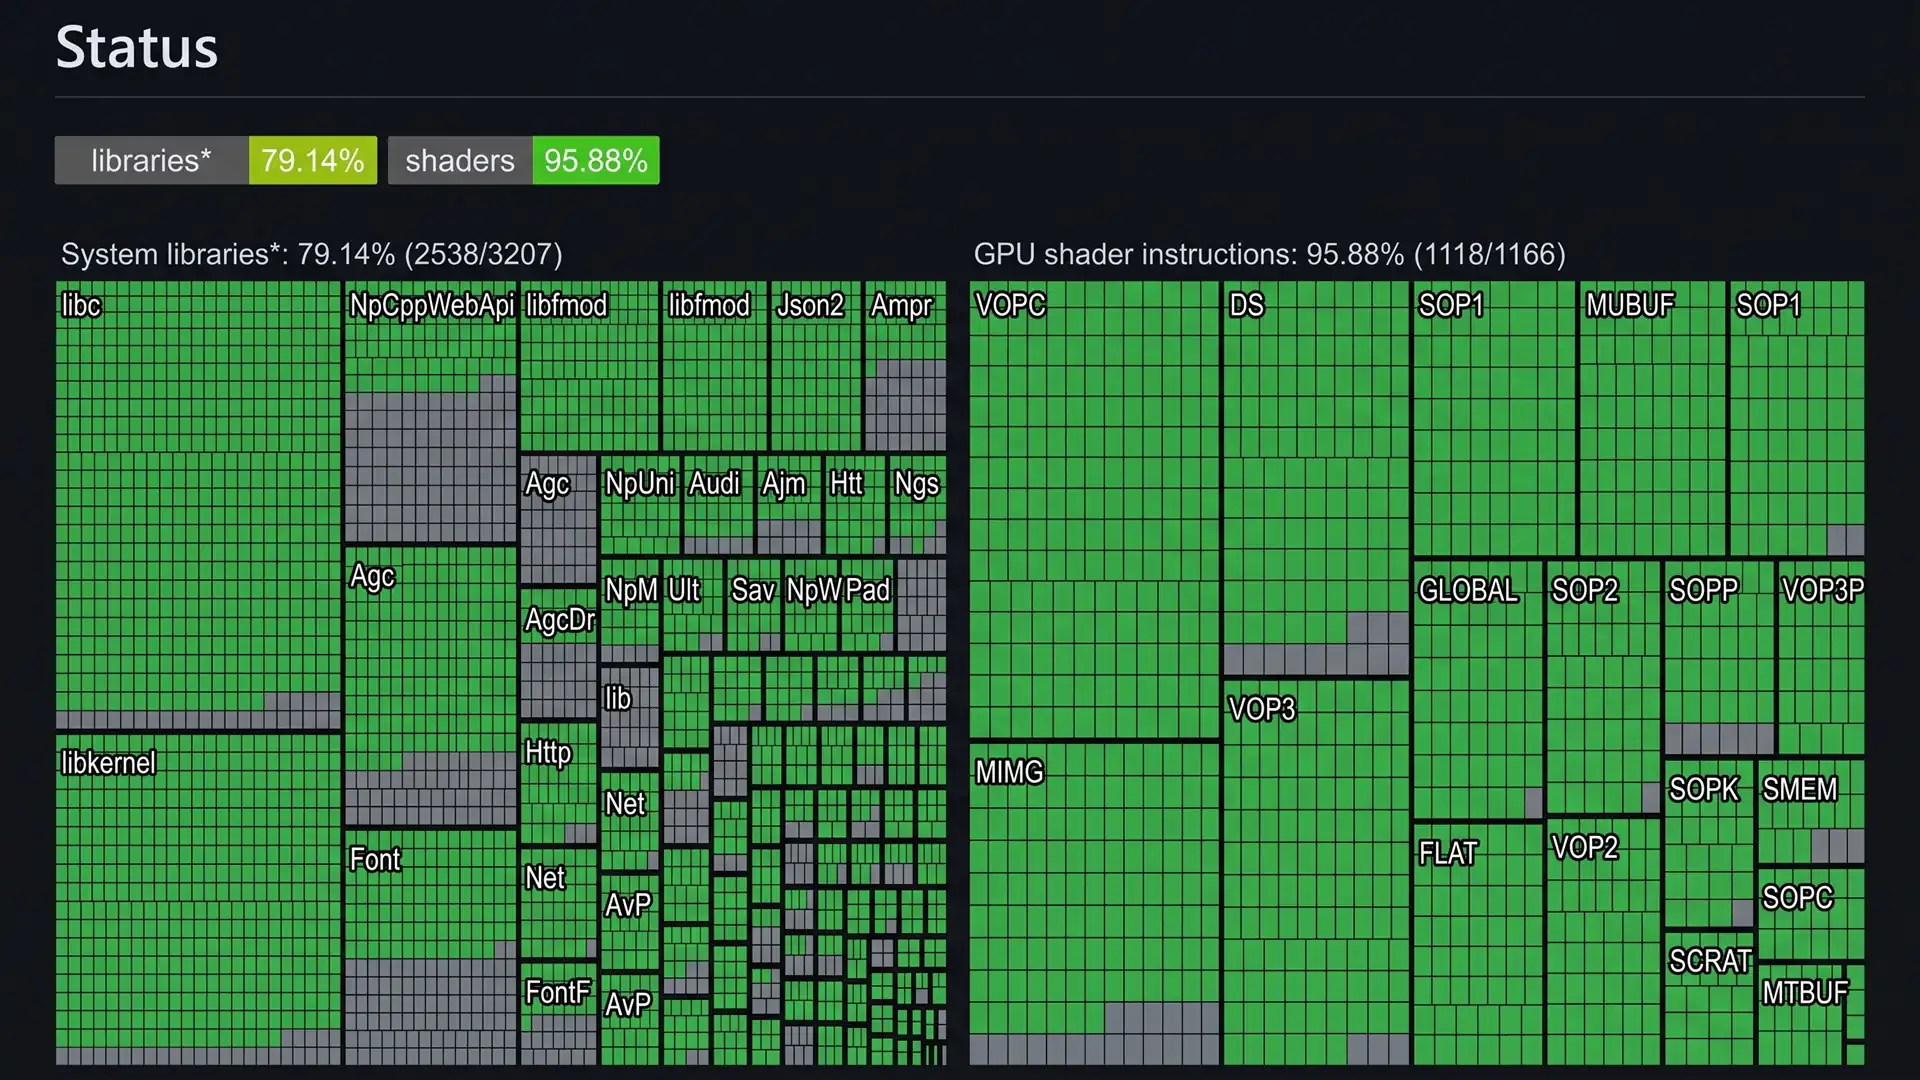Open the Sav library tile

[x=754, y=605]
